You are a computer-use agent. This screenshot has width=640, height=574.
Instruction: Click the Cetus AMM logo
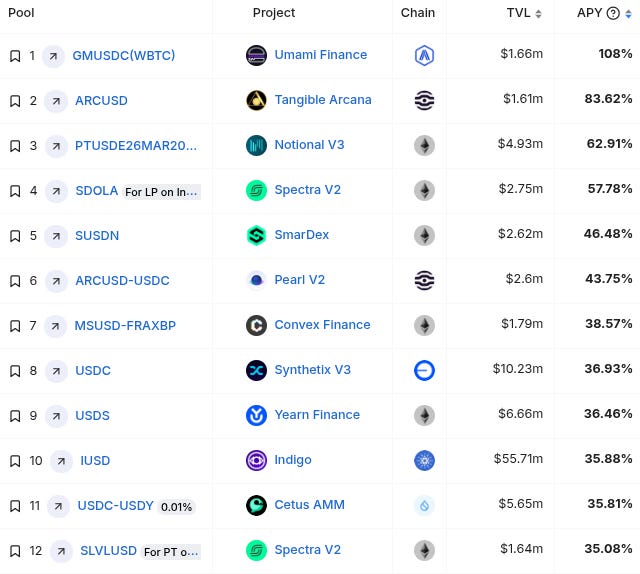coord(256,505)
